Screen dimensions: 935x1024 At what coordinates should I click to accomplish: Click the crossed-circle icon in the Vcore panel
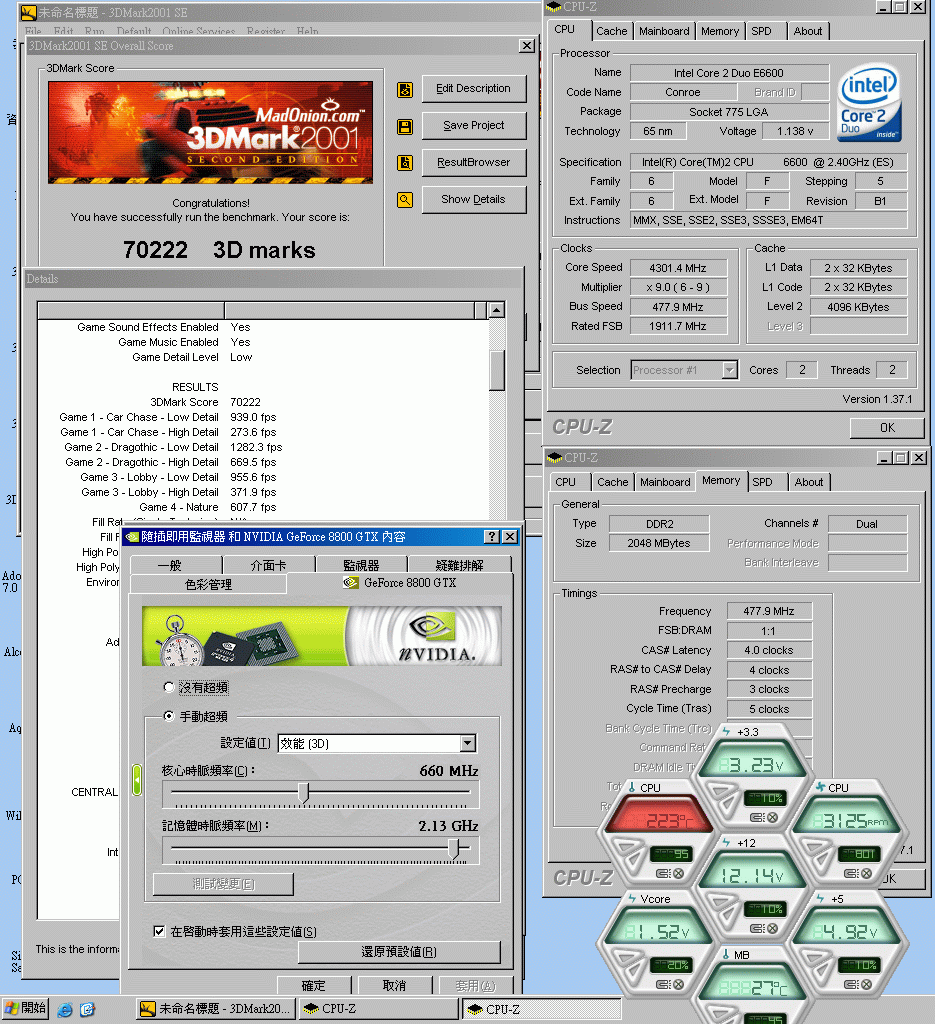pyautogui.click(x=678, y=984)
